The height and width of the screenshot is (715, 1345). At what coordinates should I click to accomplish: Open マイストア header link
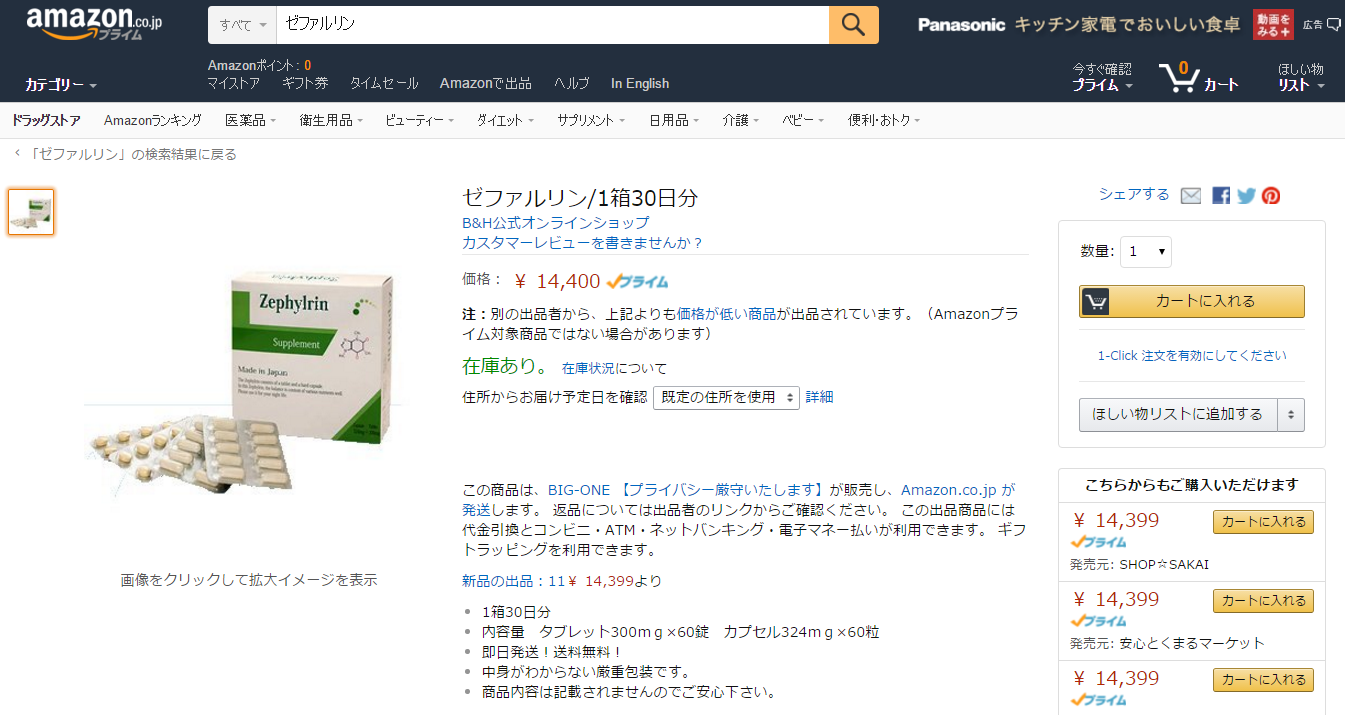point(234,84)
